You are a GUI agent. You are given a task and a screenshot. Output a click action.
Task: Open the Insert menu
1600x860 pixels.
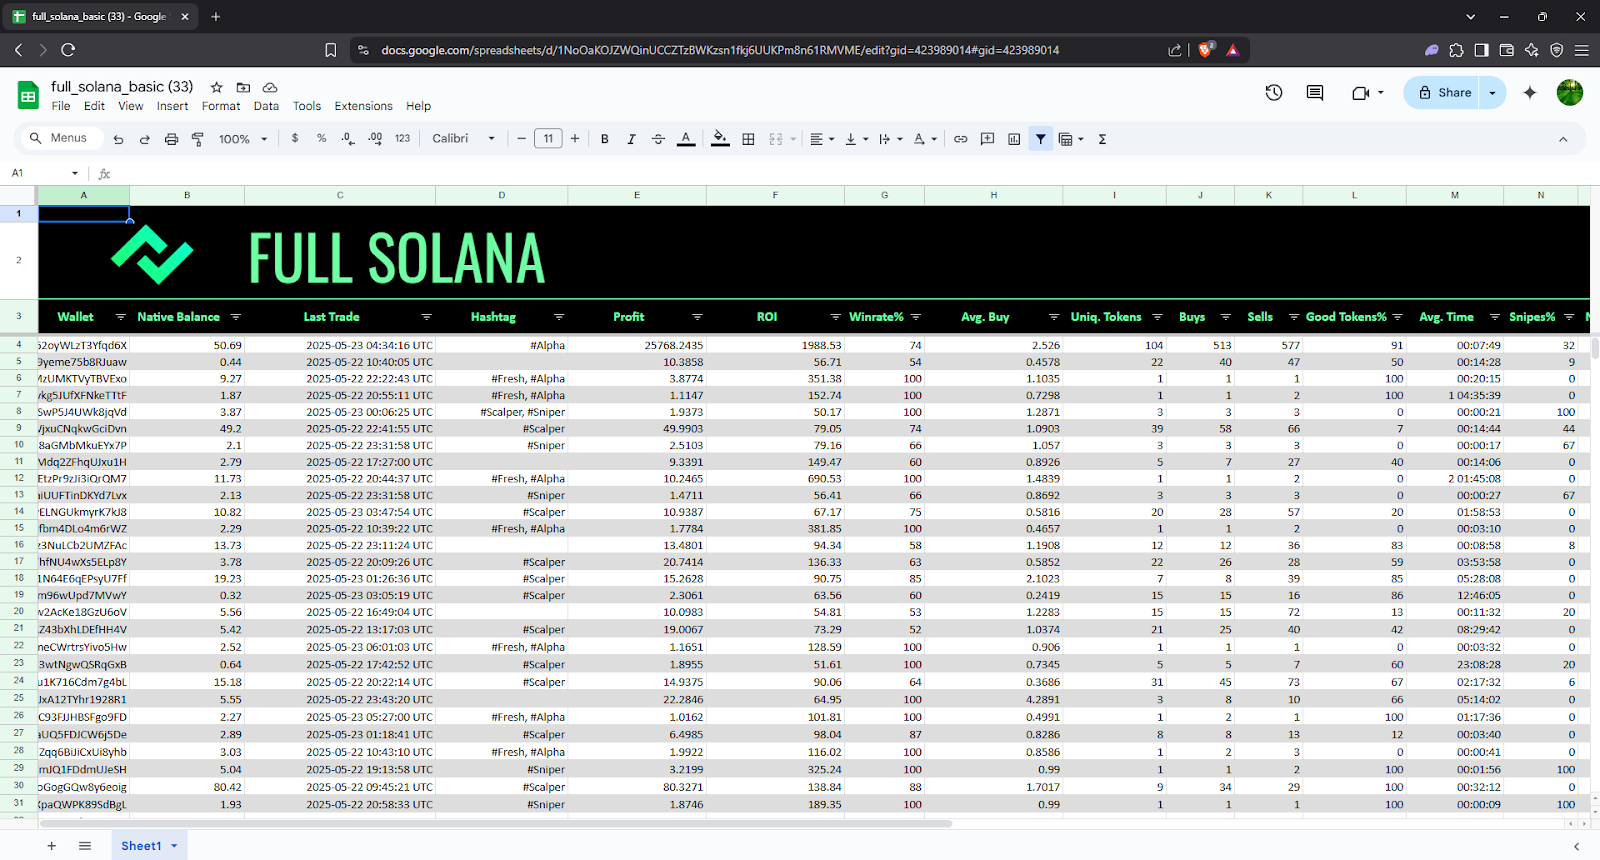pos(172,106)
